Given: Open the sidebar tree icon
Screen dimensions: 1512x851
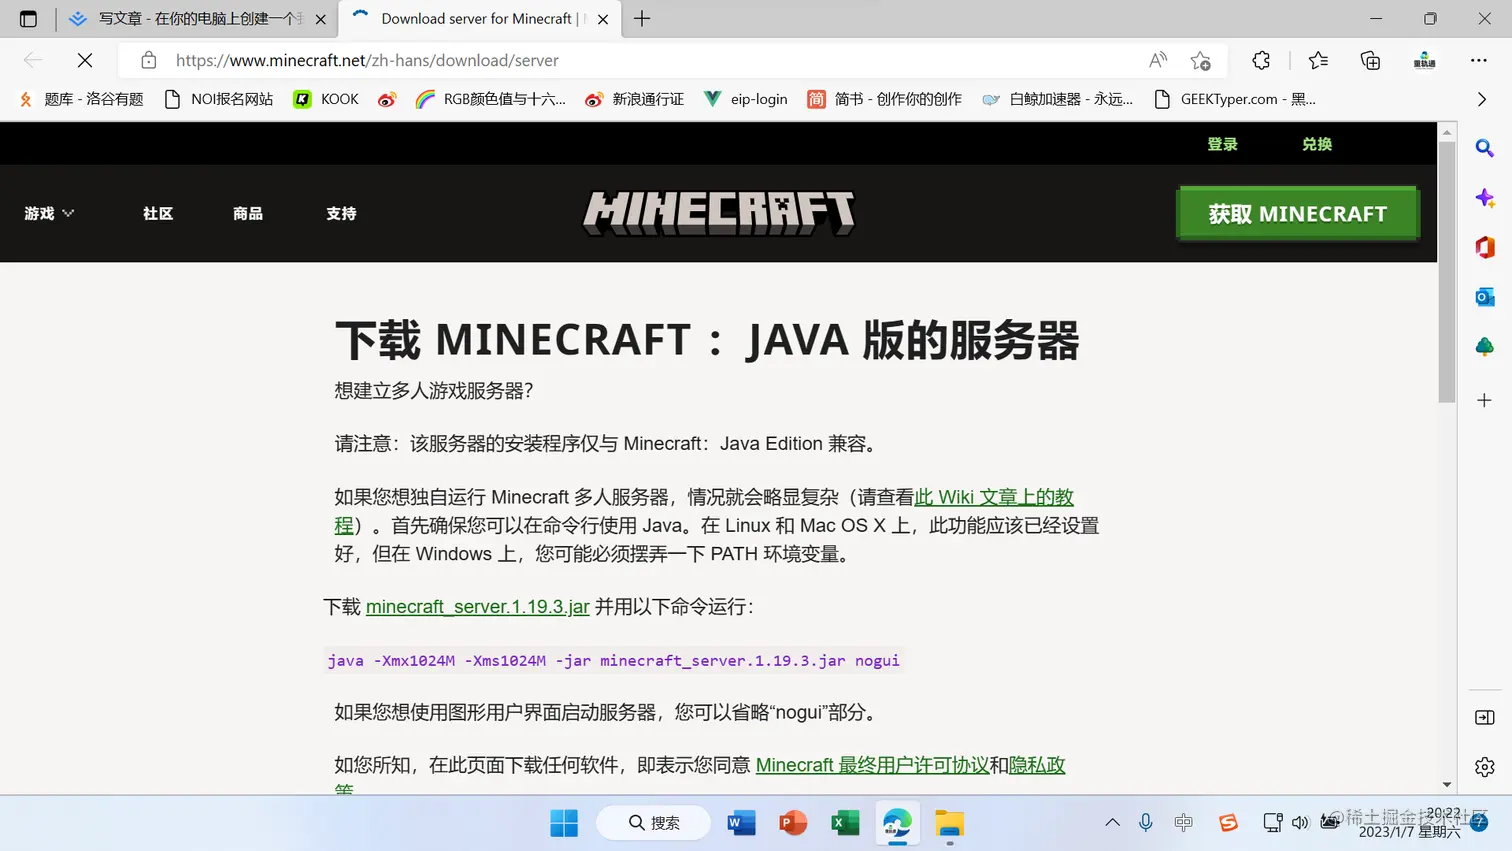Looking at the screenshot, I should (x=1485, y=347).
